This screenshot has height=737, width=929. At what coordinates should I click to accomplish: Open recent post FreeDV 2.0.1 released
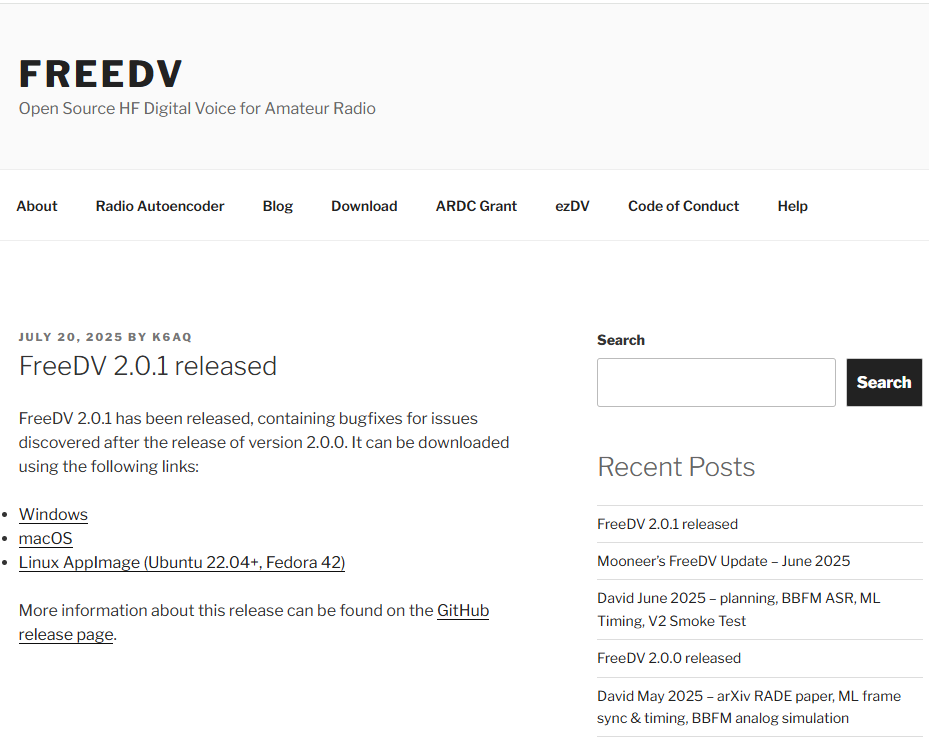click(x=667, y=524)
